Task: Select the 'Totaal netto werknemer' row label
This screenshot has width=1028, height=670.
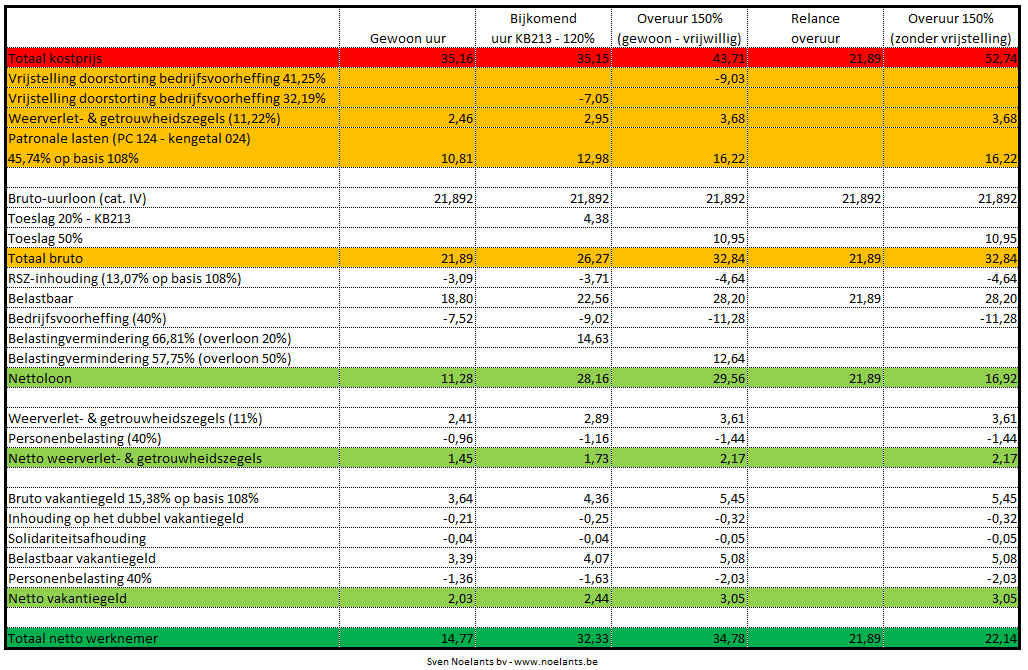Action: click(82, 638)
